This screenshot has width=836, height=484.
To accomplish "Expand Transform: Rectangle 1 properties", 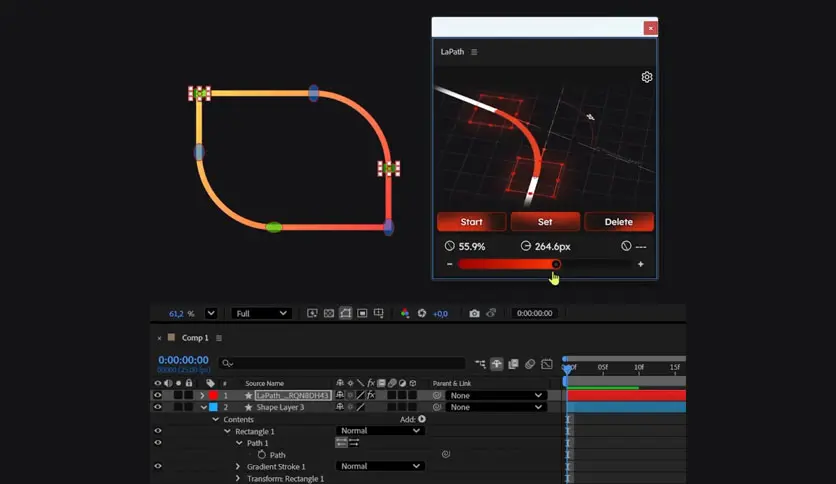I will tap(238, 478).
